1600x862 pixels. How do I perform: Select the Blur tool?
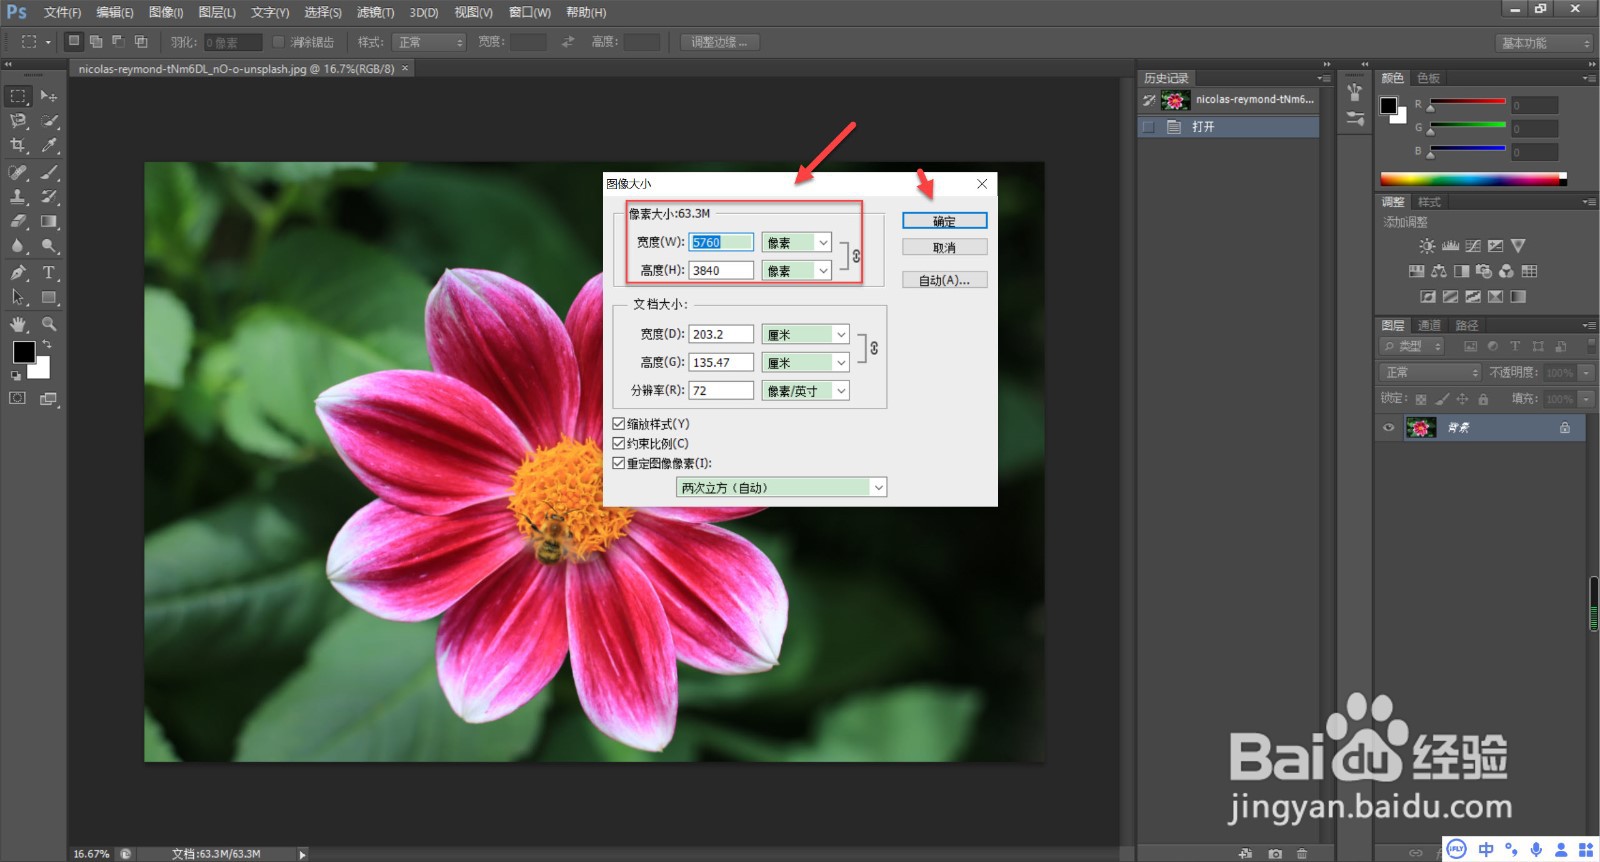click(x=18, y=246)
